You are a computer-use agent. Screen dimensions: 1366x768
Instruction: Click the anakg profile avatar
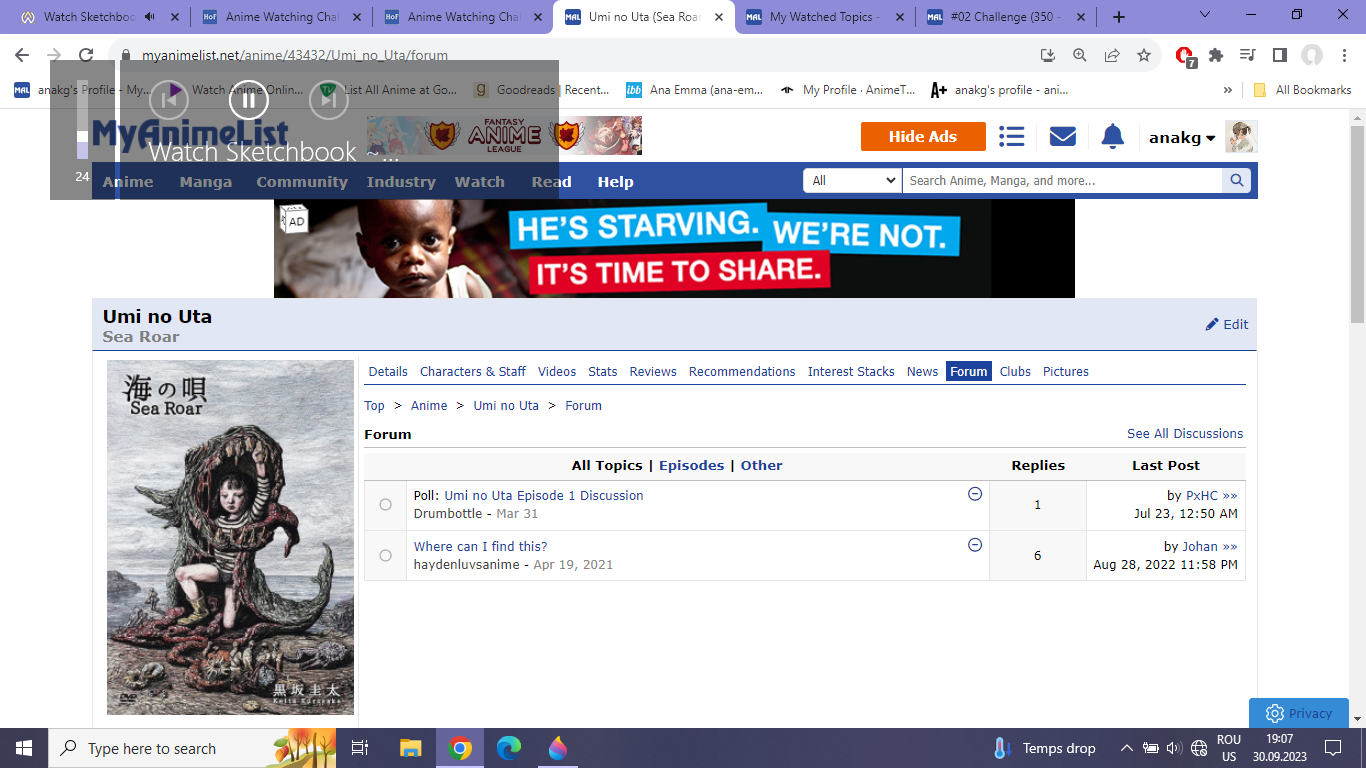(x=1241, y=137)
